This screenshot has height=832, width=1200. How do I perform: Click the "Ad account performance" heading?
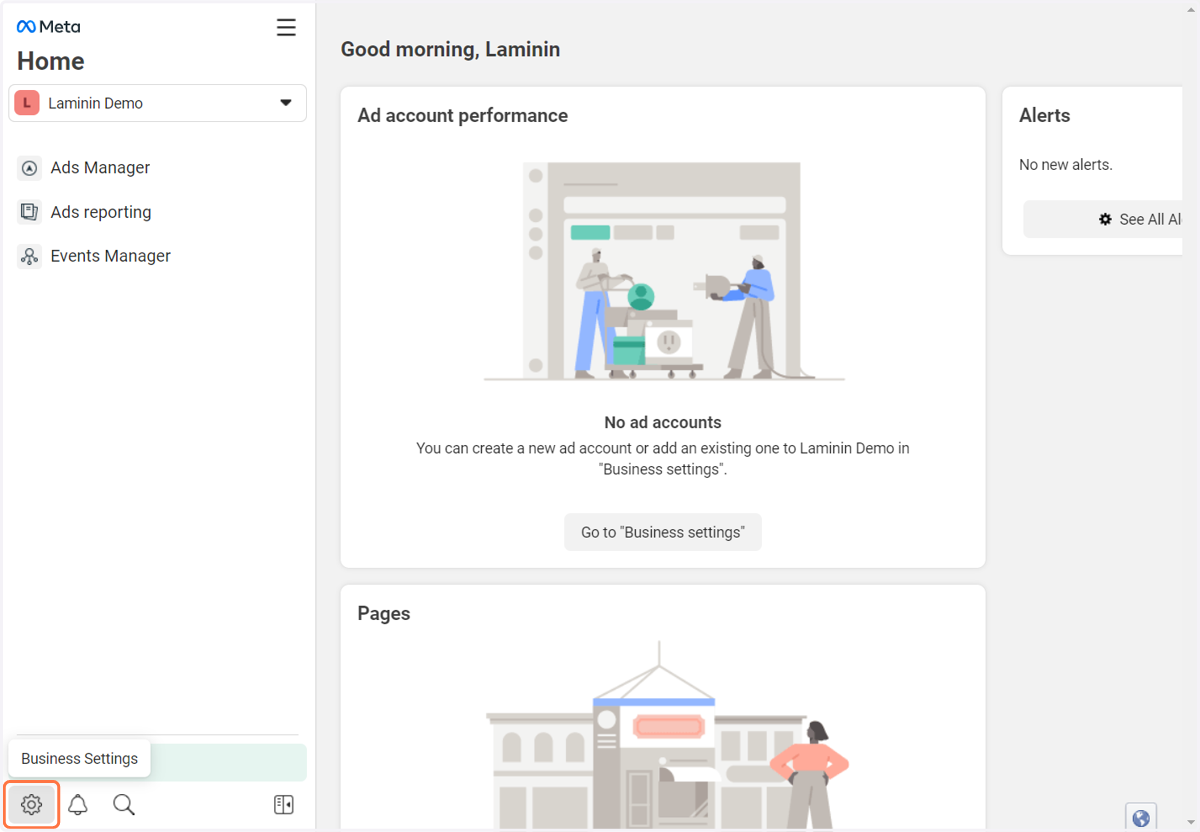tap(463, 115)
